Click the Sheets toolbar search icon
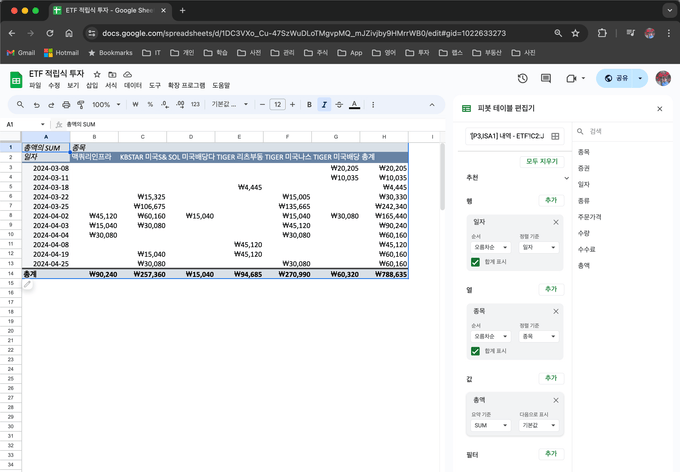680x472 pixels. [x=20, y=105]
